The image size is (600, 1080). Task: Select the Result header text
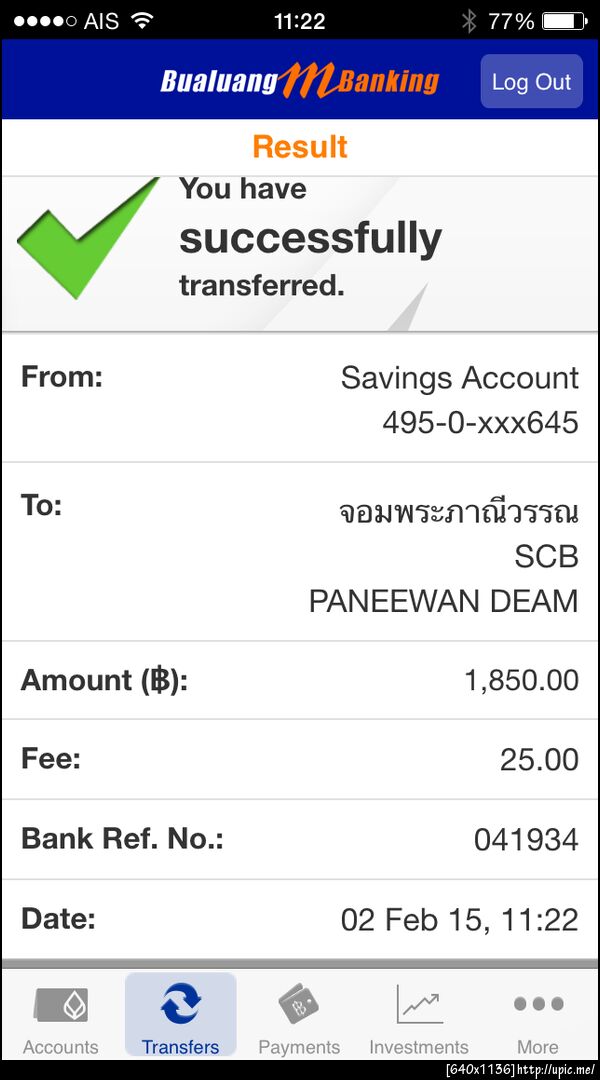coord(299,147)
